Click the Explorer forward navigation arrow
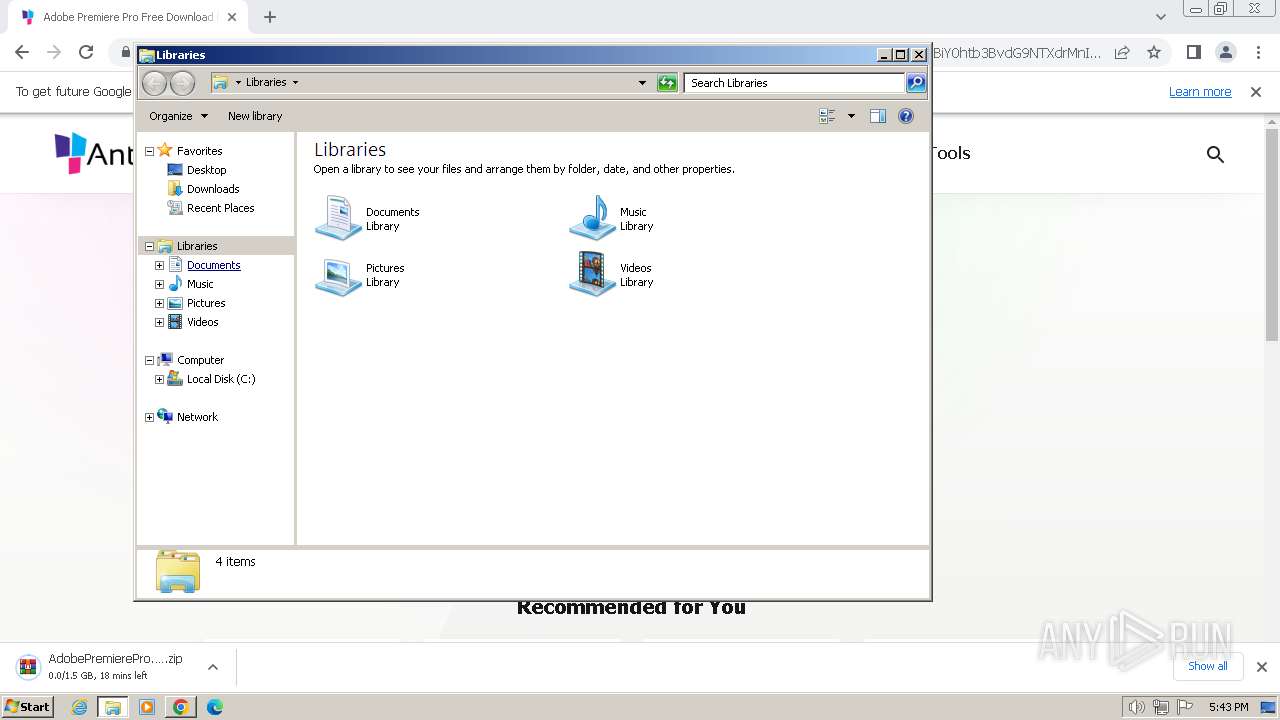 (183, 83)
